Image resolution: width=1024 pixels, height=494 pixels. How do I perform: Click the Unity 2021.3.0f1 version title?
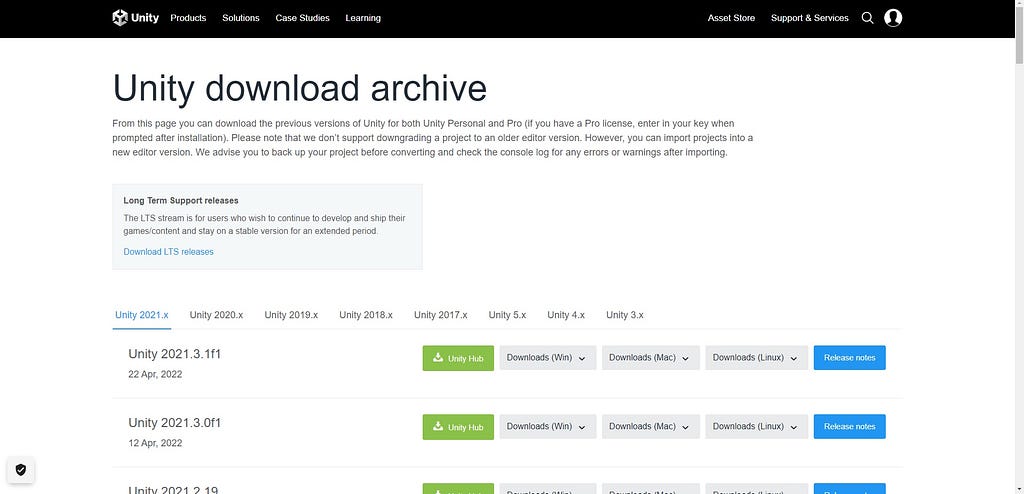pos(174,423)
